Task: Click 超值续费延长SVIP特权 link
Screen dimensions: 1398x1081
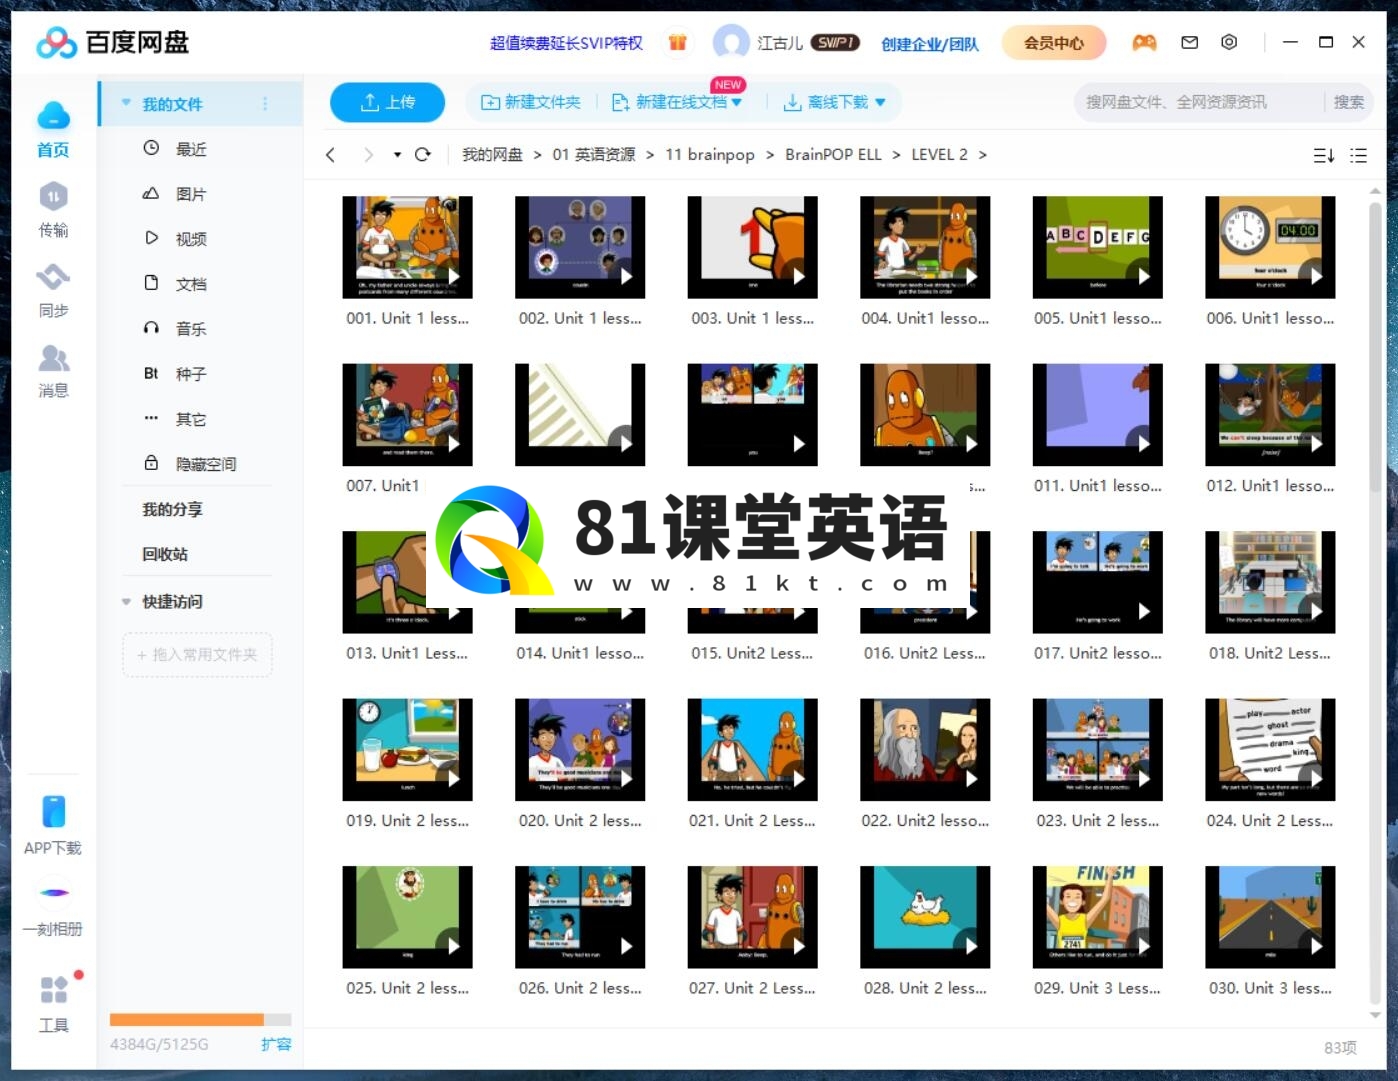Action: (x=566, y=43)
